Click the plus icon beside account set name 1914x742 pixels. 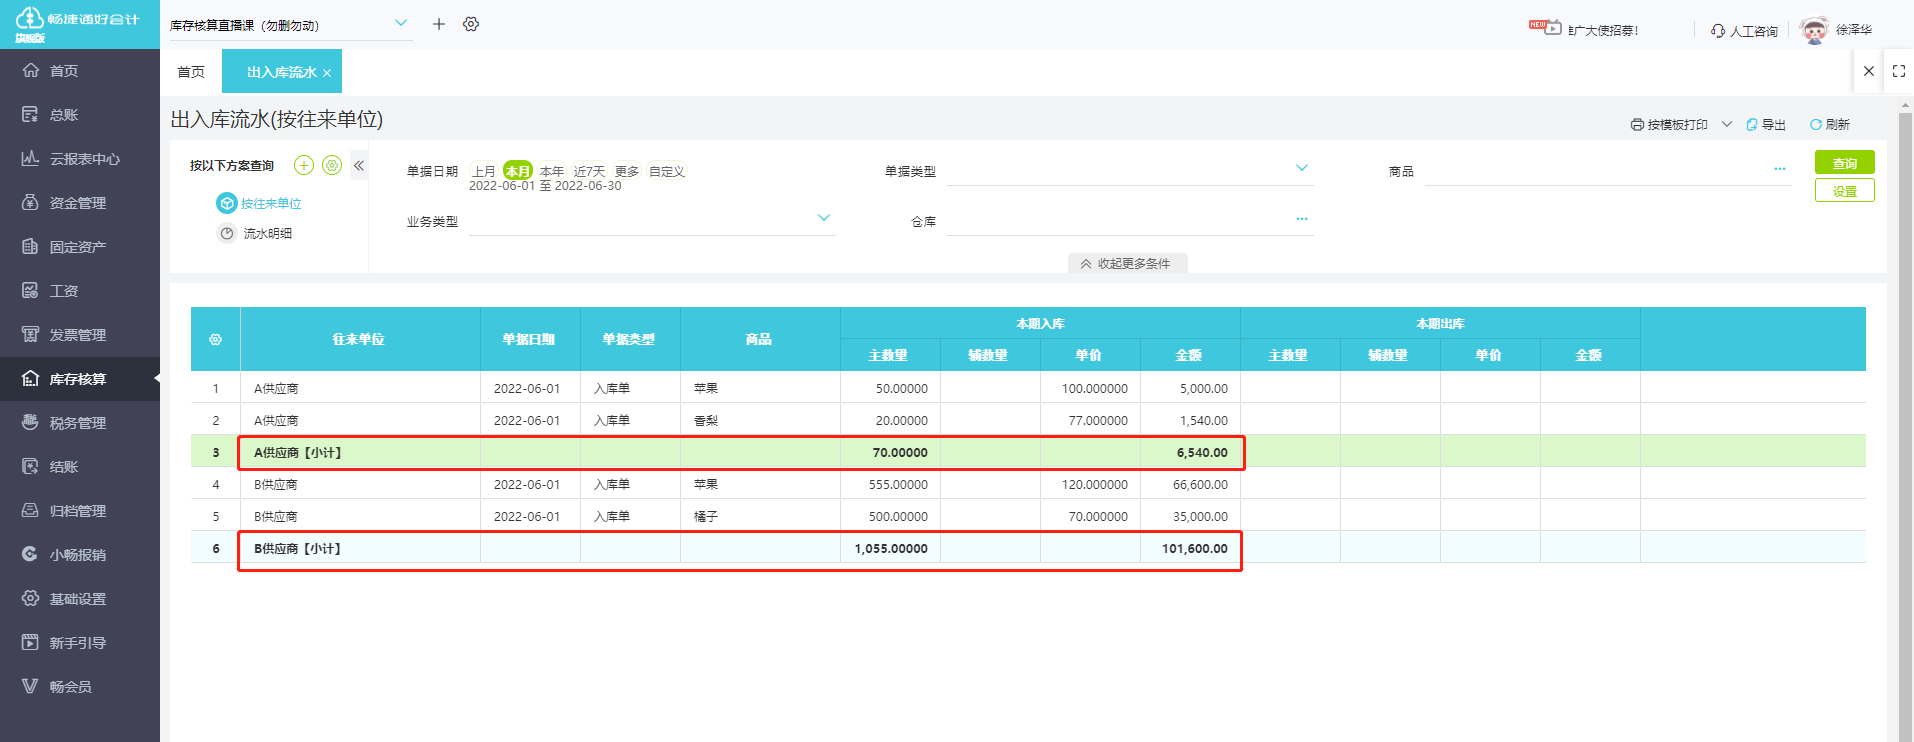pyautogui.click(x=438, y=24)
